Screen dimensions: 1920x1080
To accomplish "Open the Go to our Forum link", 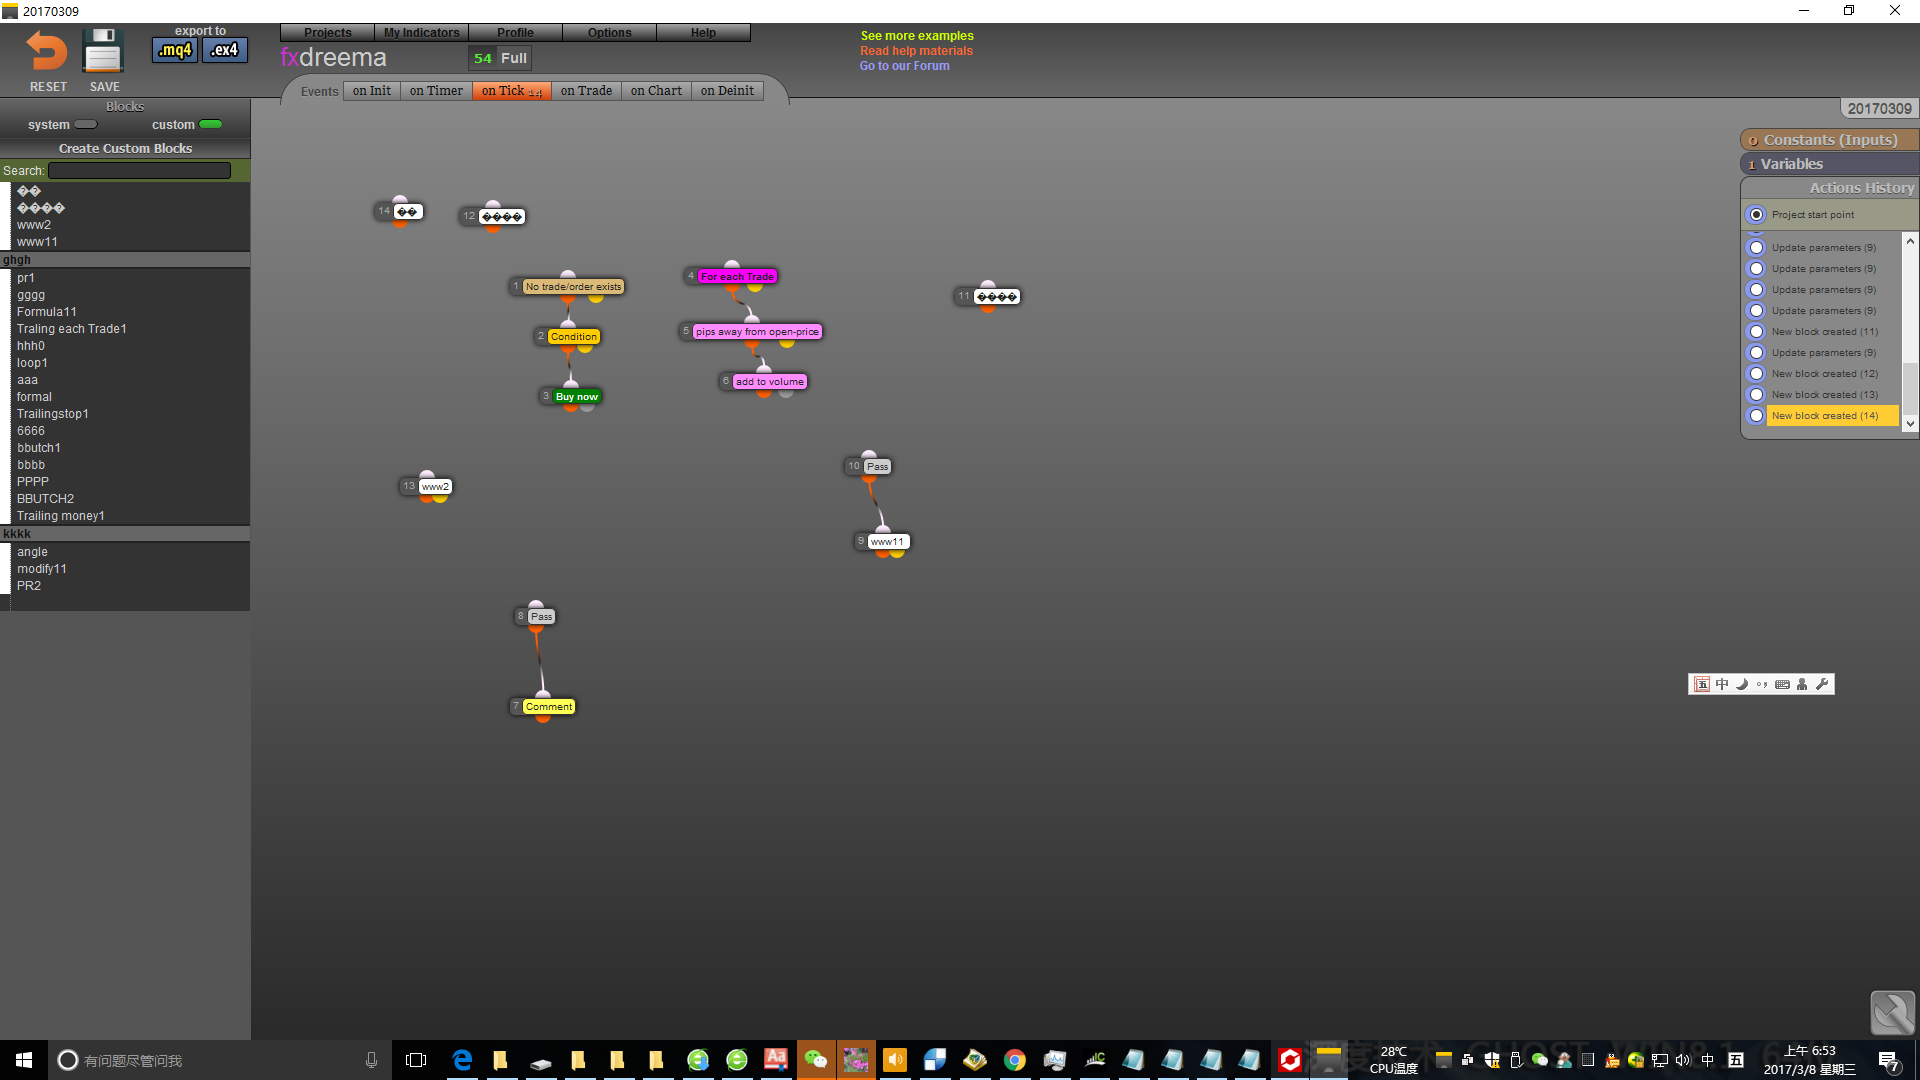I will tap(905, 66).
